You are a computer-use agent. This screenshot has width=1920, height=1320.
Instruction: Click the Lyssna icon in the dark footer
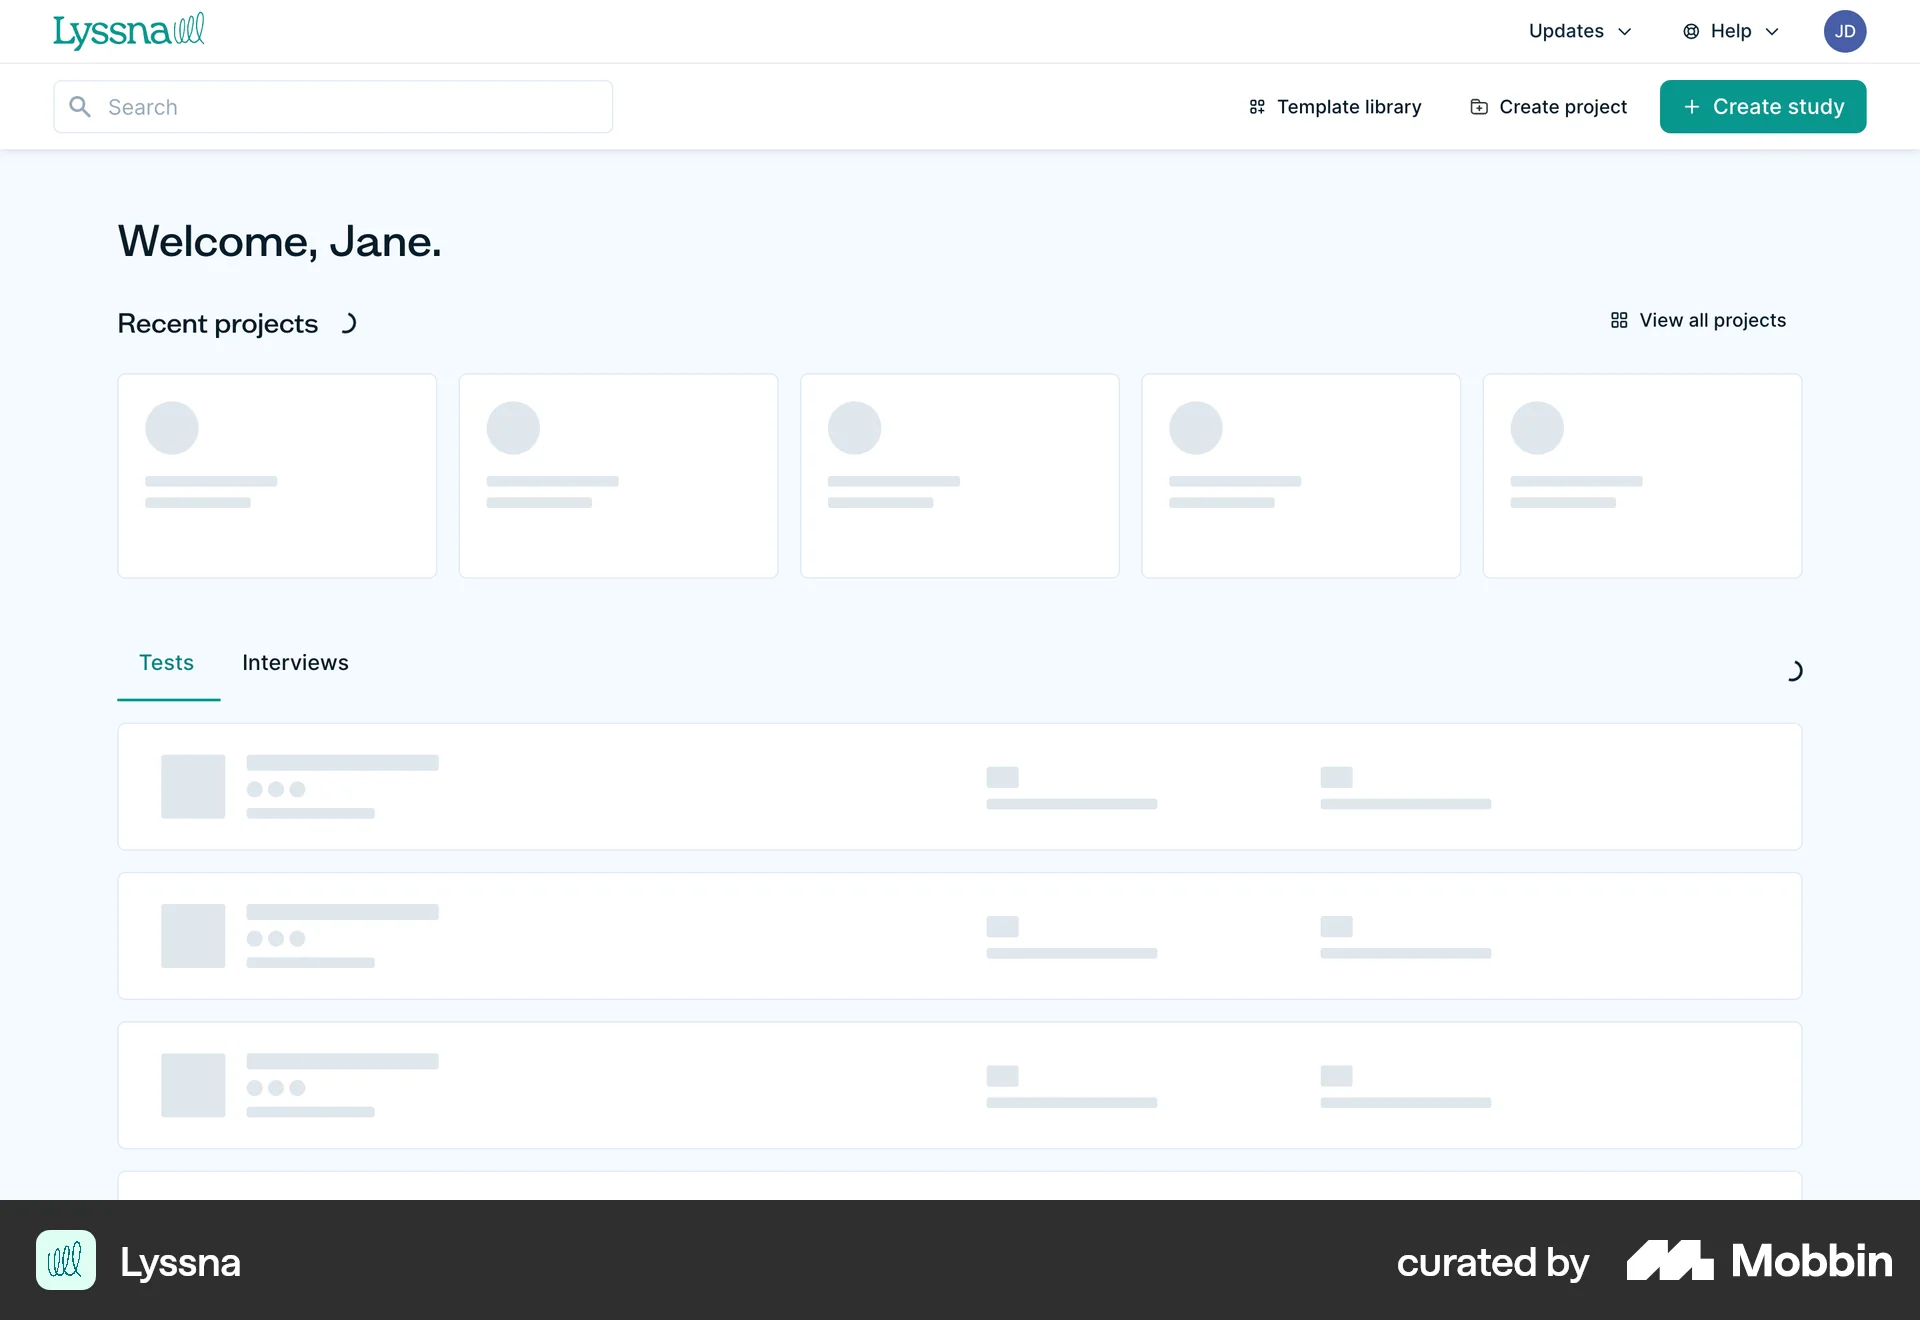coord(65,1261)
